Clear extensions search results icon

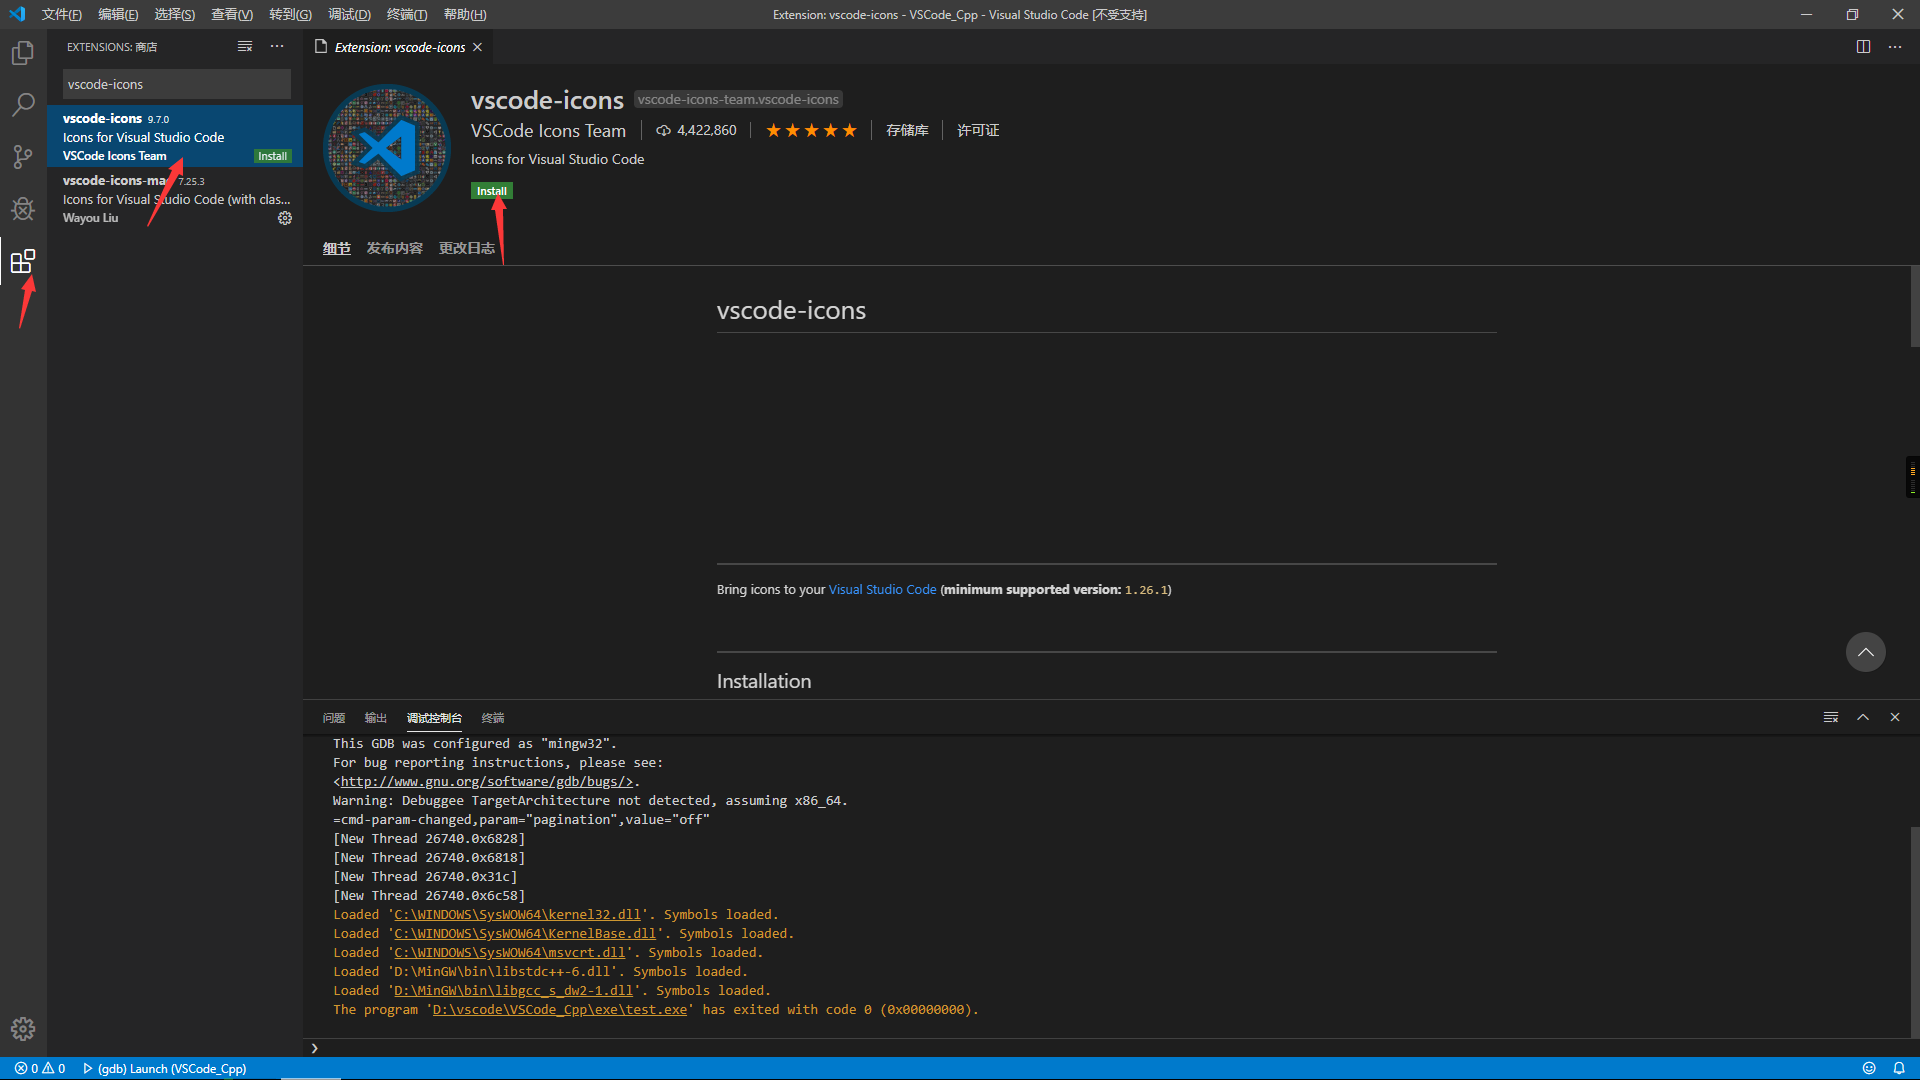click(x=245, y=47)
